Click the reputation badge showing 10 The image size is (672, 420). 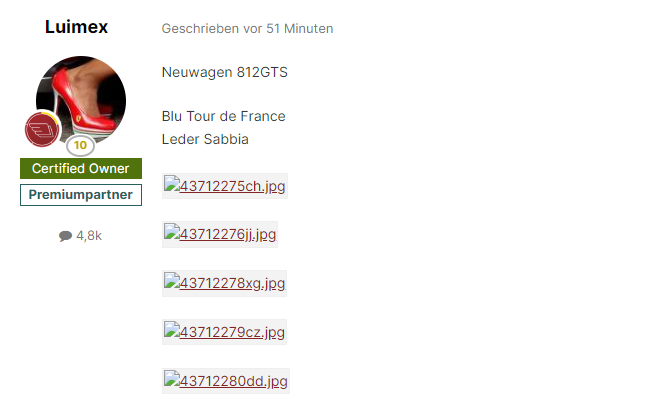[x=80, y=145]
